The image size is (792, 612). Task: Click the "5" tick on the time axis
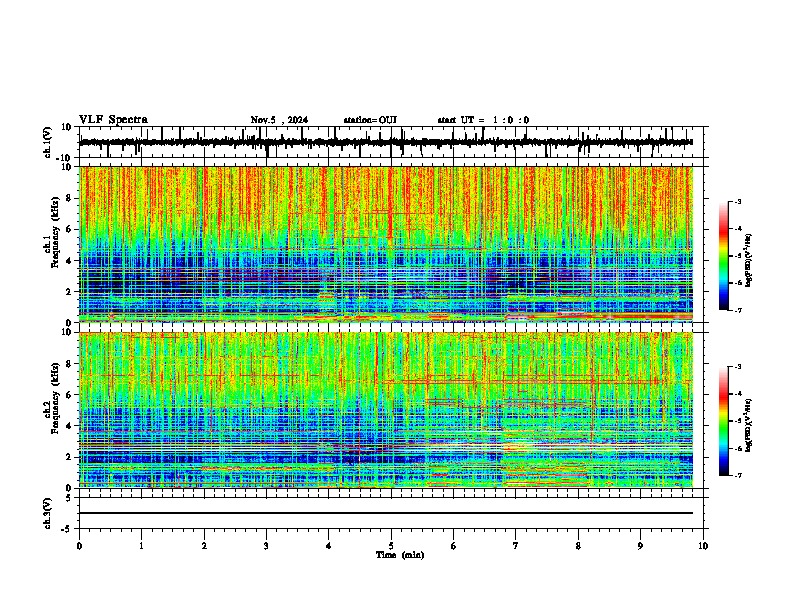coord(391,546)
